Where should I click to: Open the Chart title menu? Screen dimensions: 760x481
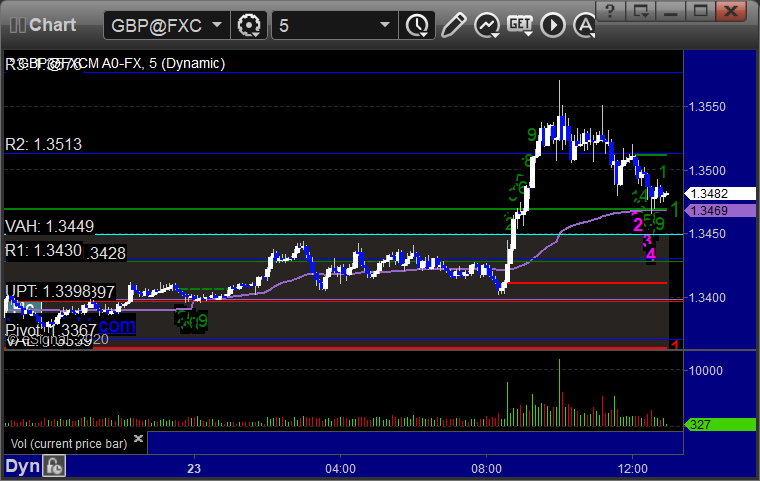tap(52, 25)
